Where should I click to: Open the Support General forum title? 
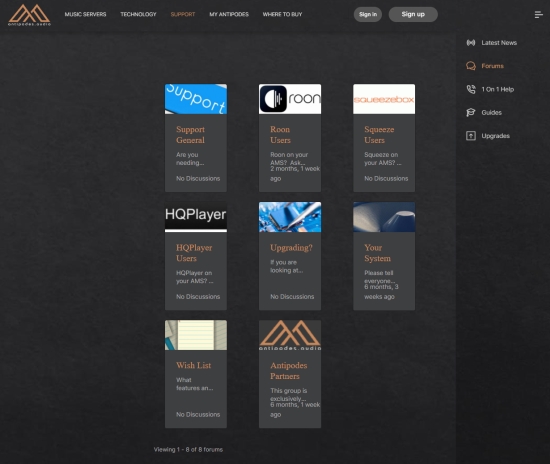[x=190, y=135]
